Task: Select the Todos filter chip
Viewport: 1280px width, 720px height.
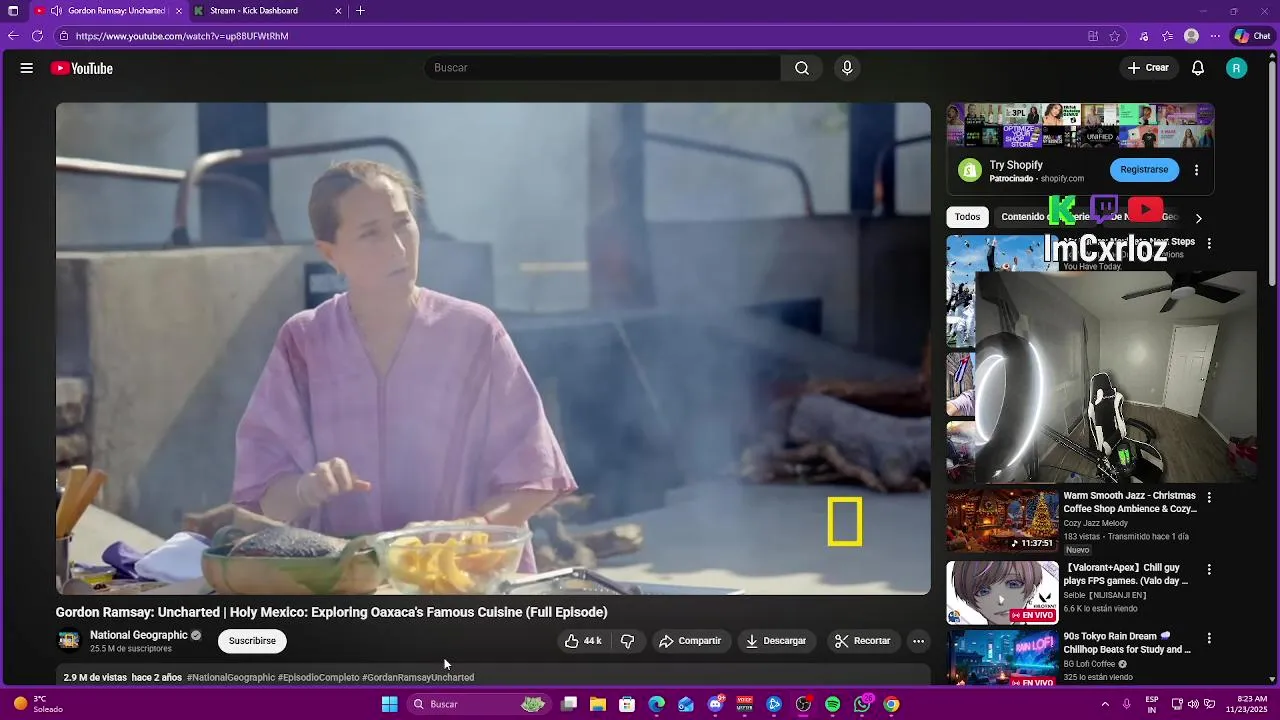Action: [x=967, y=217]
